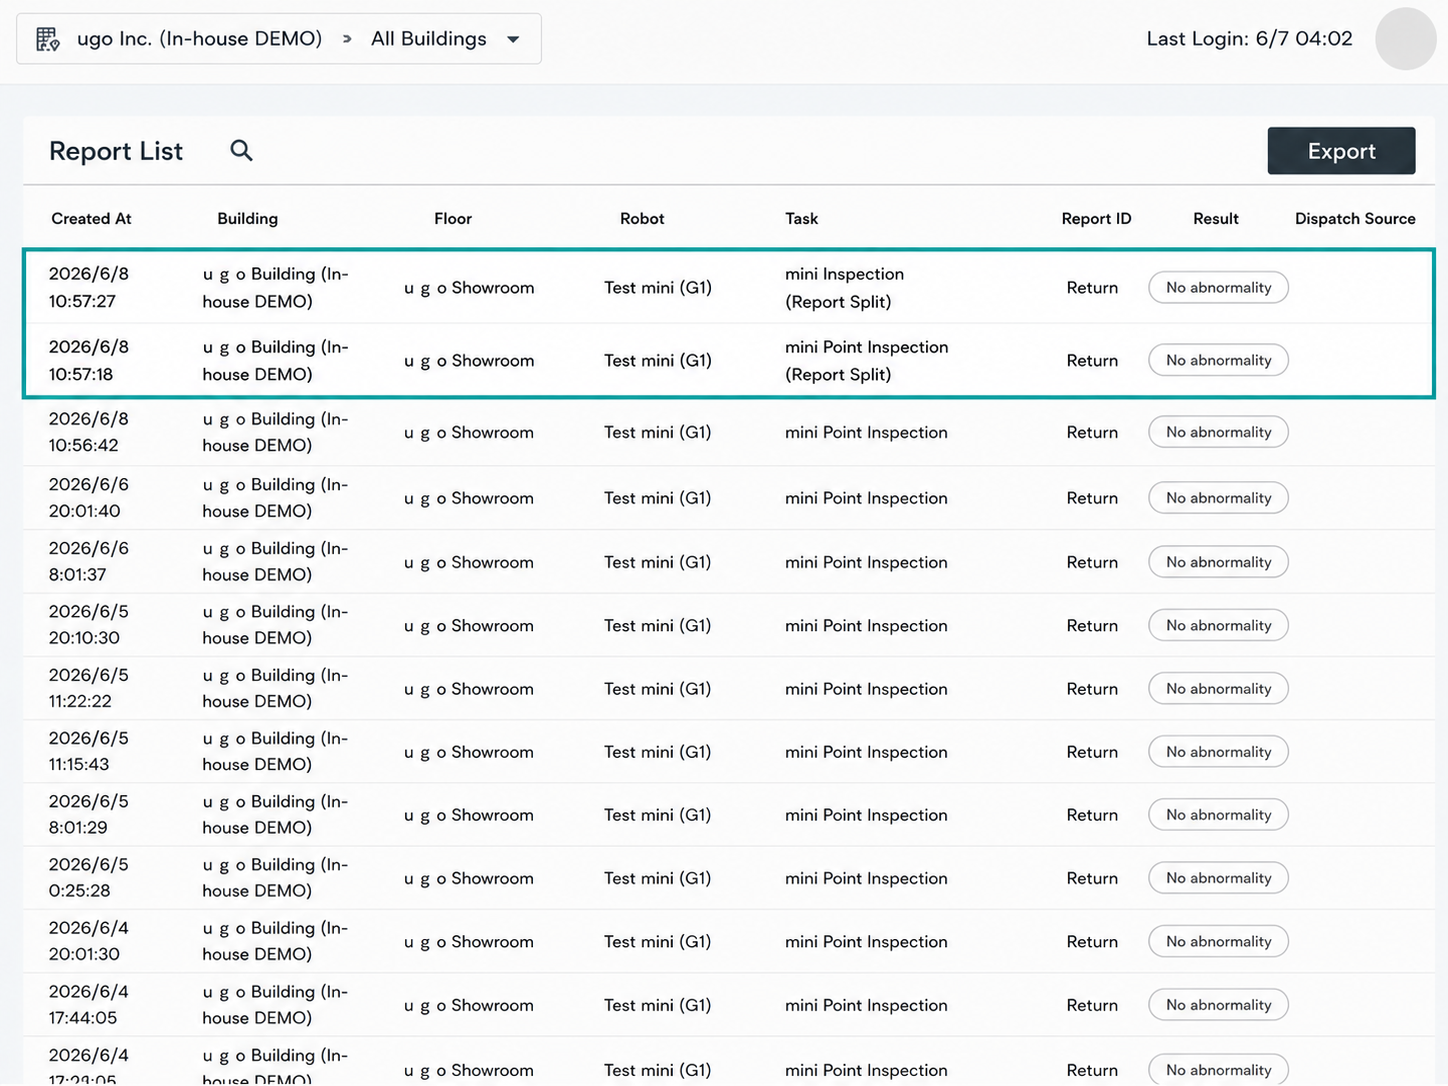This screenshot has width=1448, height=1086.
Task: Open the 10:57:27 mini Inspection report row
Action: click(x=728, y=287)
